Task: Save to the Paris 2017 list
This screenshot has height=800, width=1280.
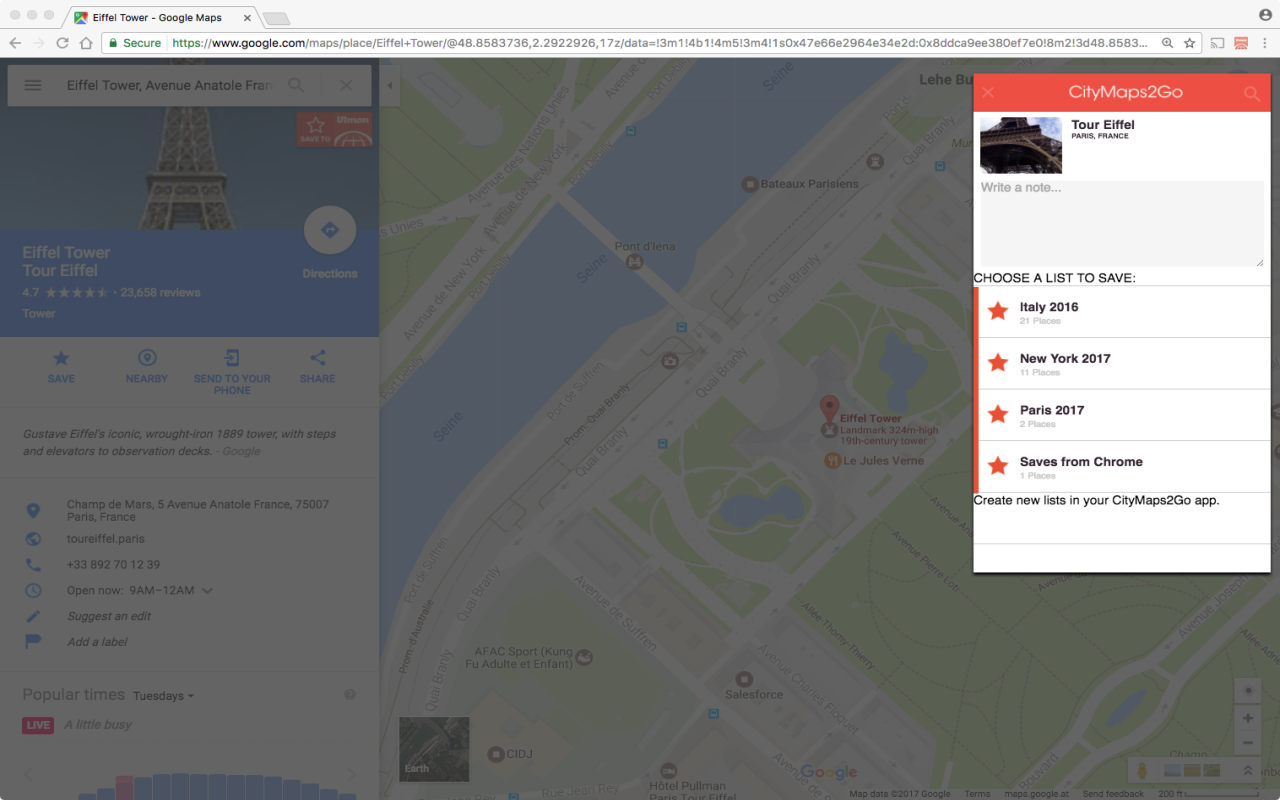Action: pyautogui.click(x=1122, y=415)
